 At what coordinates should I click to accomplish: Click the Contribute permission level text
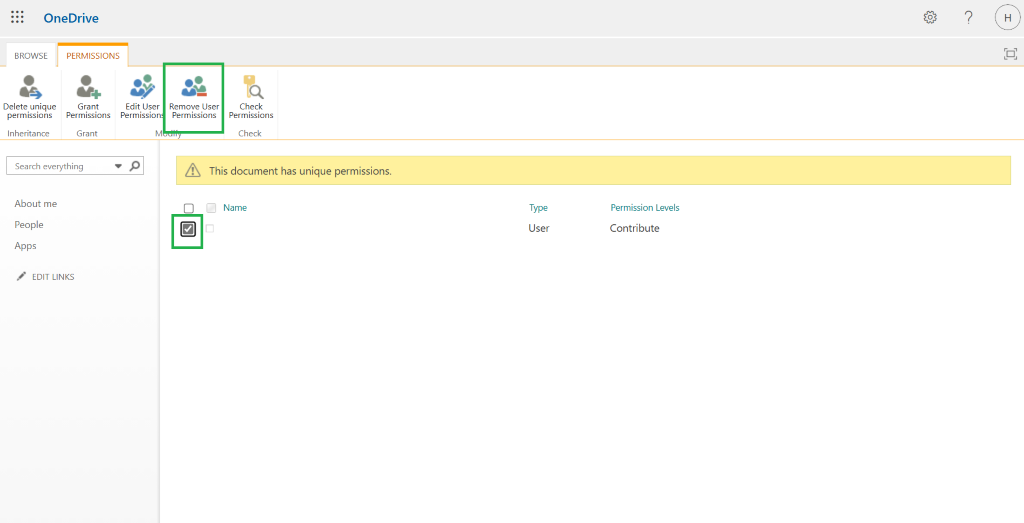634,229
